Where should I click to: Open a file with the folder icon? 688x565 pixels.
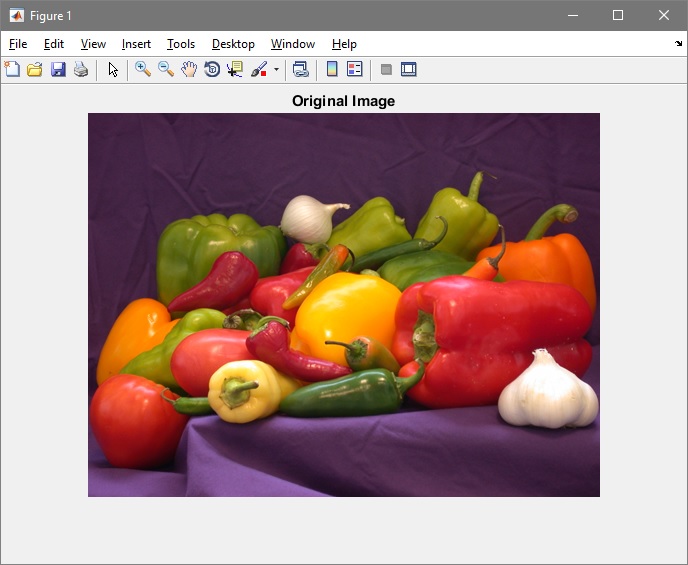(35, 69)
